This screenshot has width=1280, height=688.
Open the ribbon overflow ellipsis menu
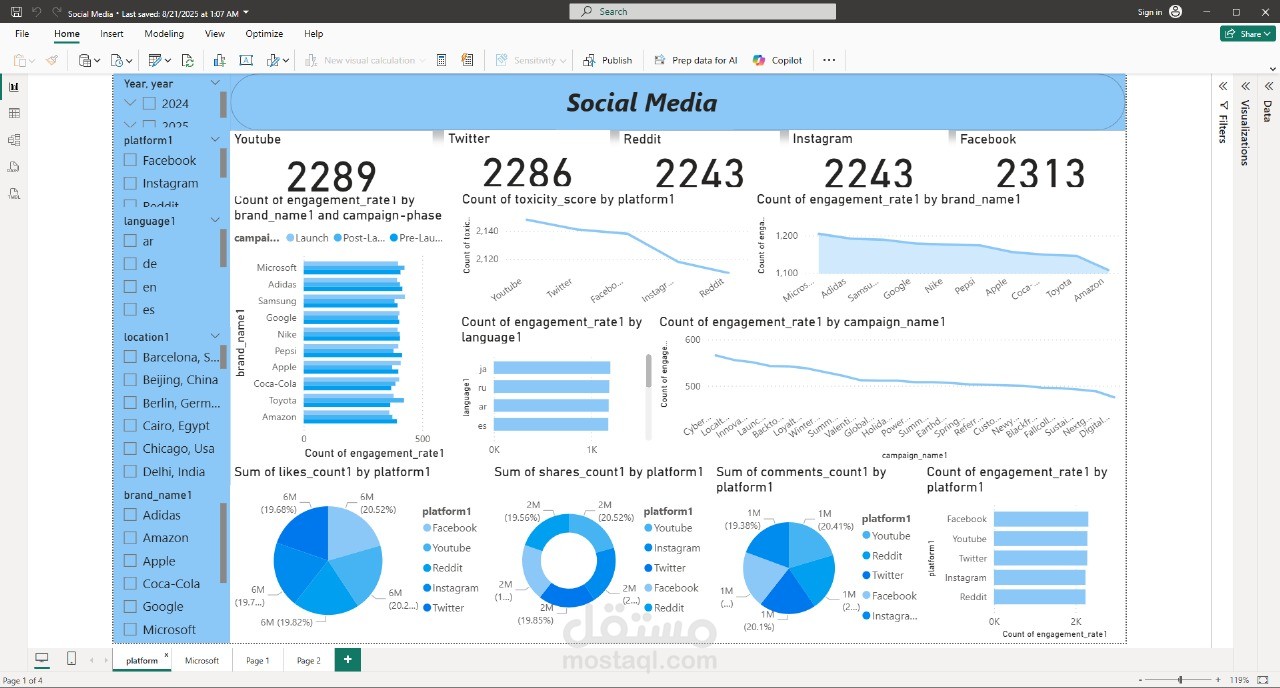(829, 60)
